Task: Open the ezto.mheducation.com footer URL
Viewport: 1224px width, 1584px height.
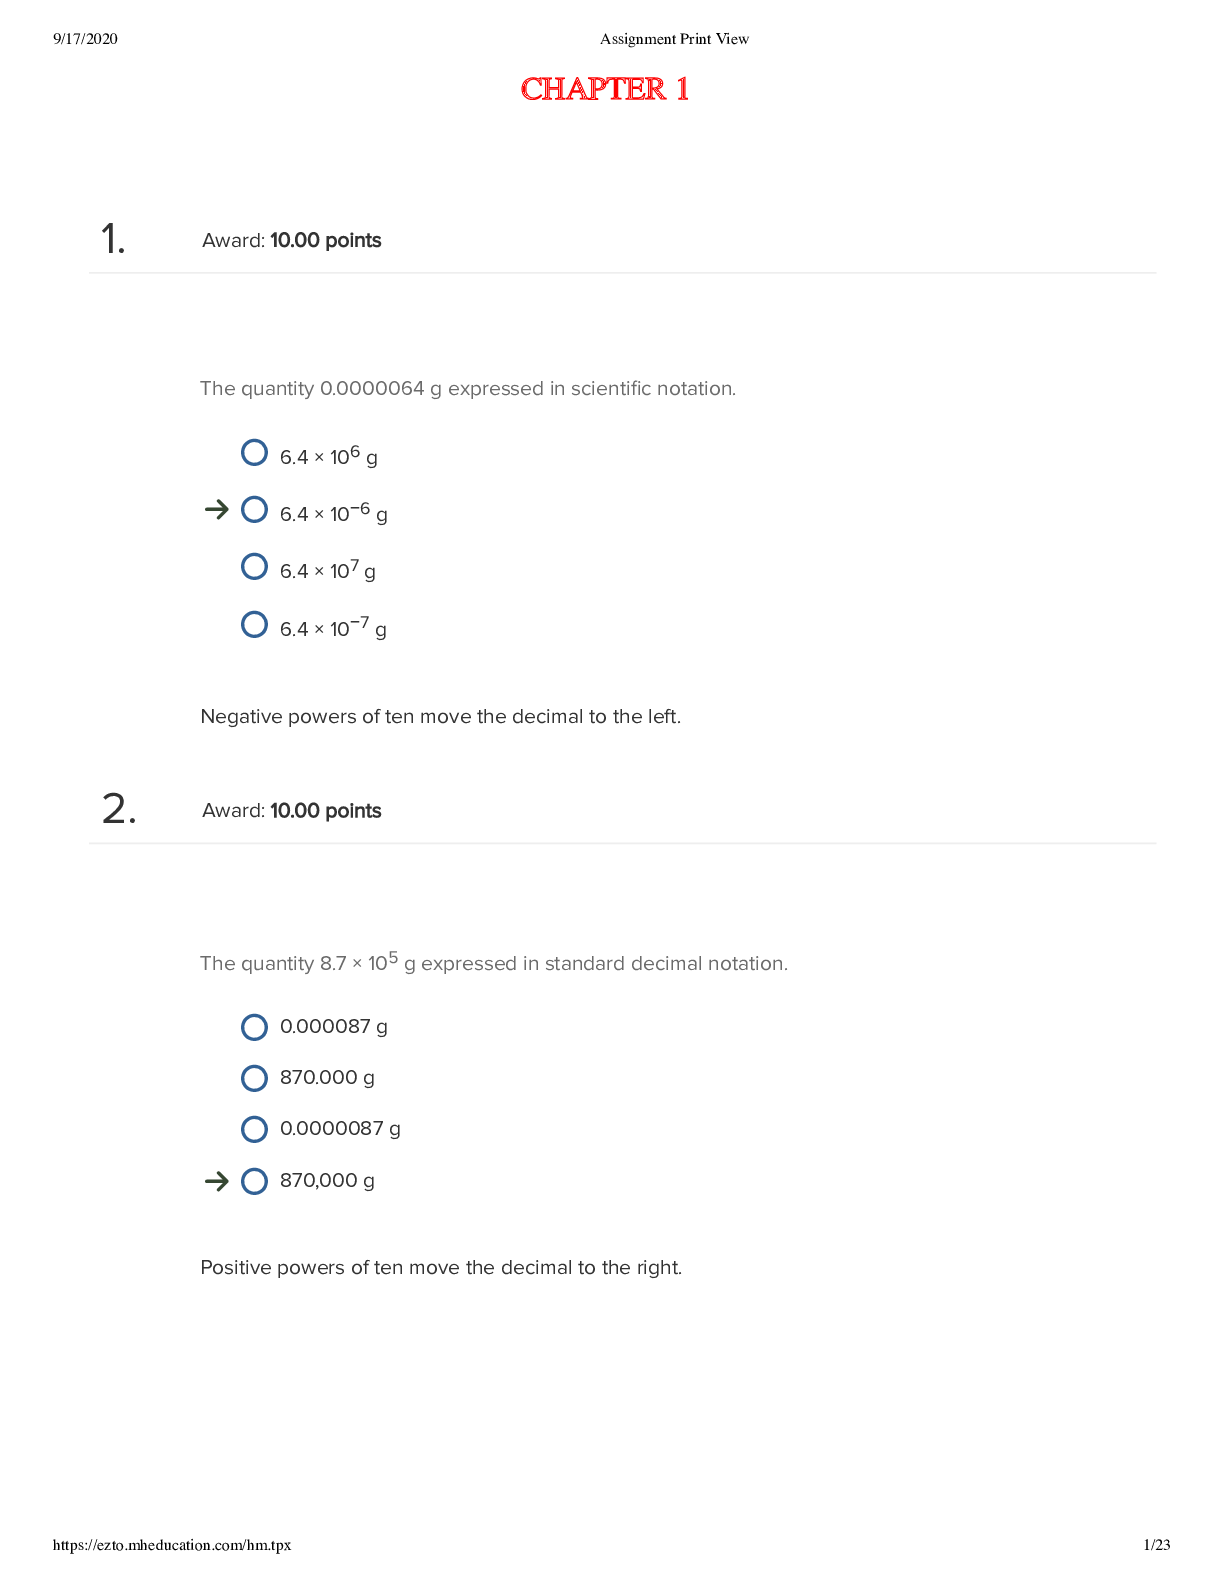Action: tap(172, 1545)
